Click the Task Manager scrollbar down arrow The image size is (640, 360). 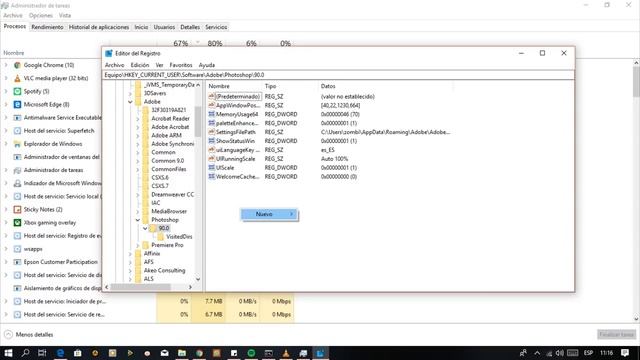(x=636, y=319)
